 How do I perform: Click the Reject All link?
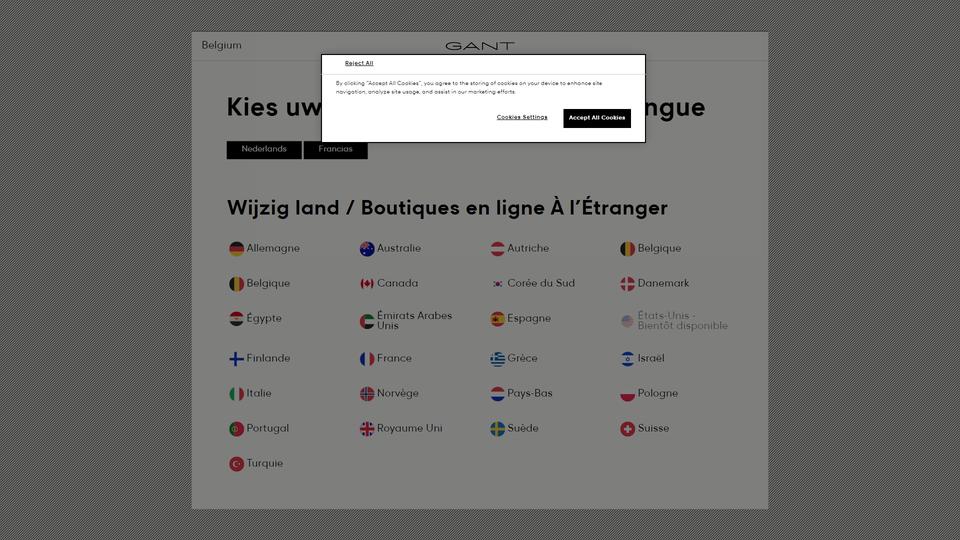[x=359, y=63]
